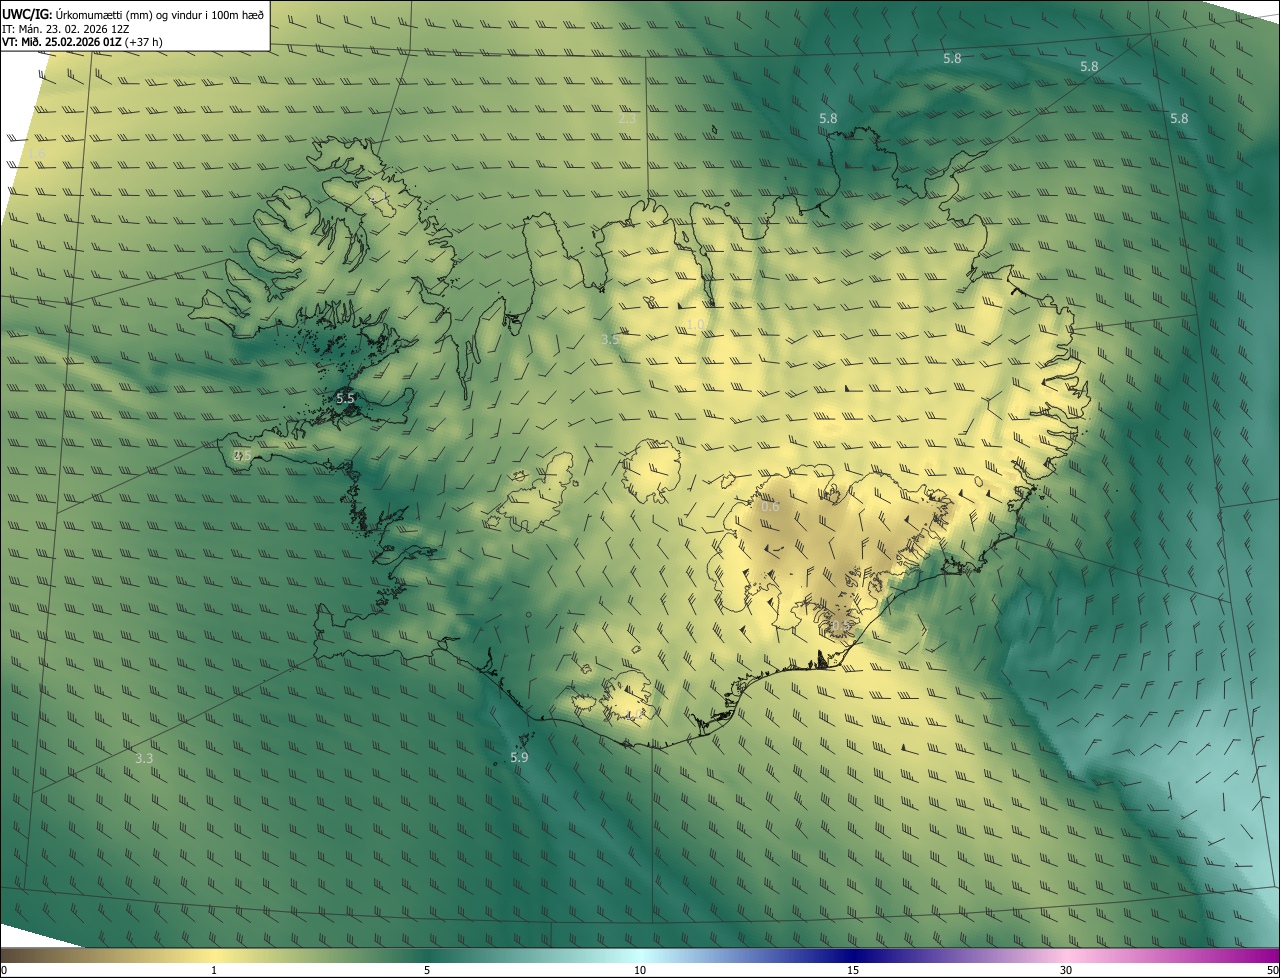The height and width of the screenshot is (978, 1280).
Task: Click the 50 tick label on the color scale
Action: click(1272, 971)
